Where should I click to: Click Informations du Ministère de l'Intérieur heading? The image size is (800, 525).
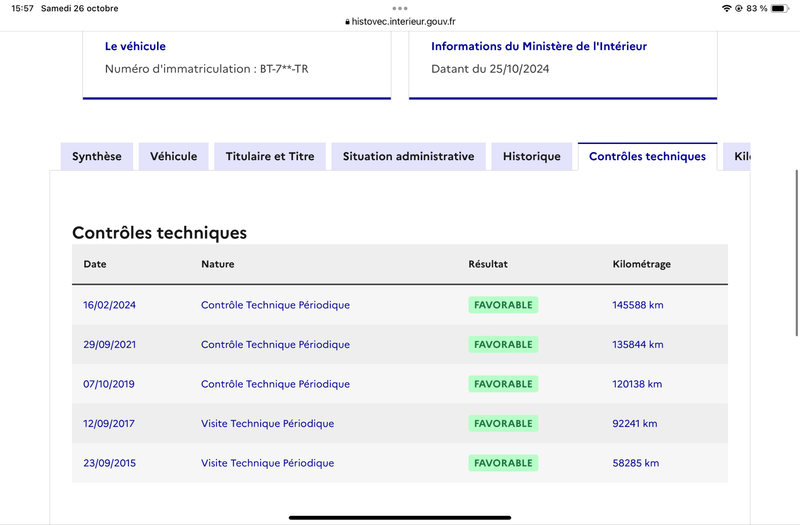[x=539, y=46]
